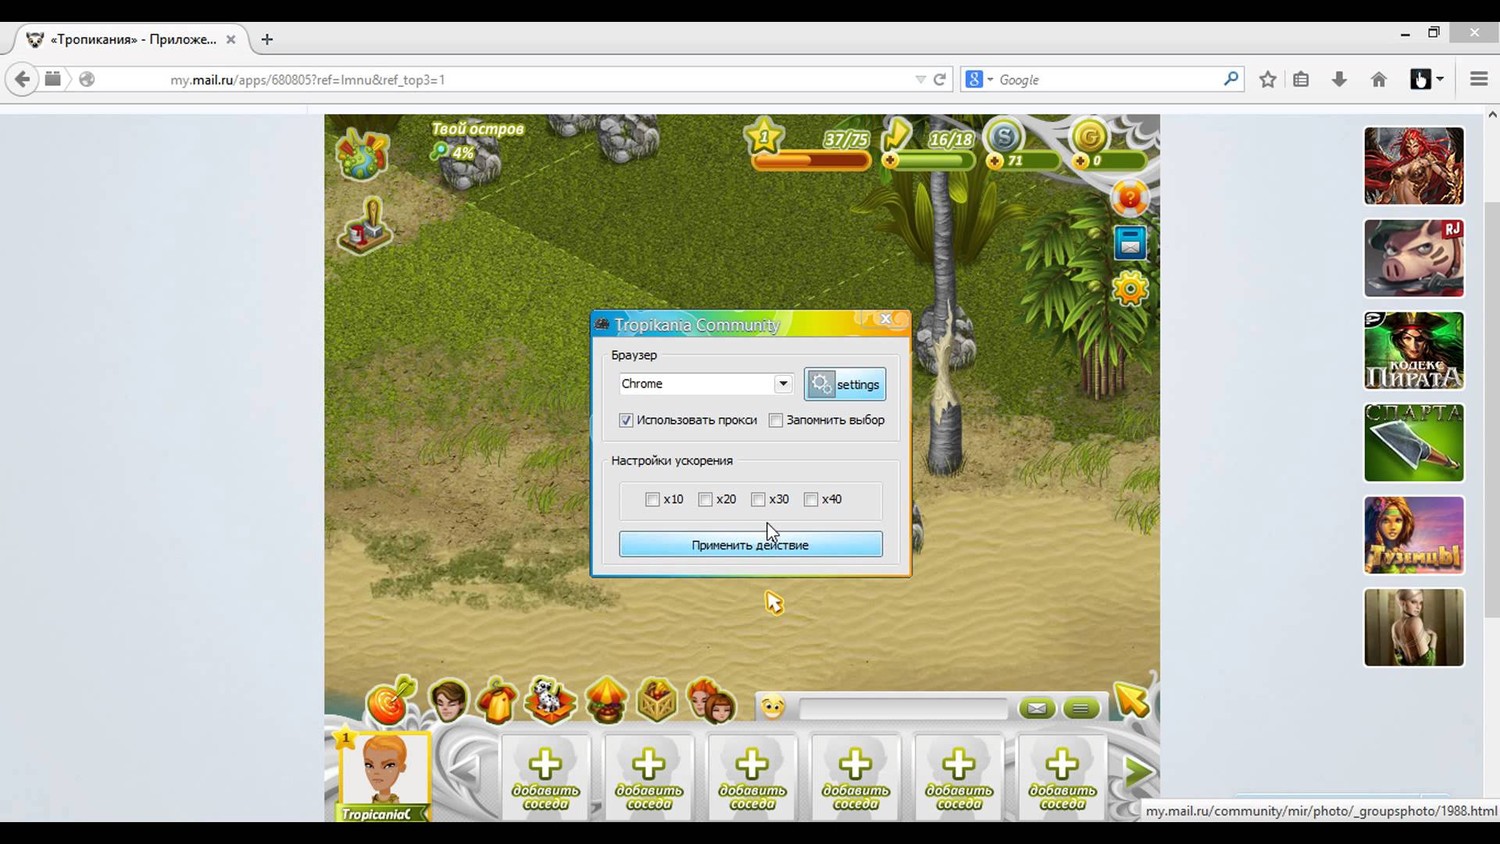Uncheck the Использовать прокси checkbox

(x=626, y=420)
